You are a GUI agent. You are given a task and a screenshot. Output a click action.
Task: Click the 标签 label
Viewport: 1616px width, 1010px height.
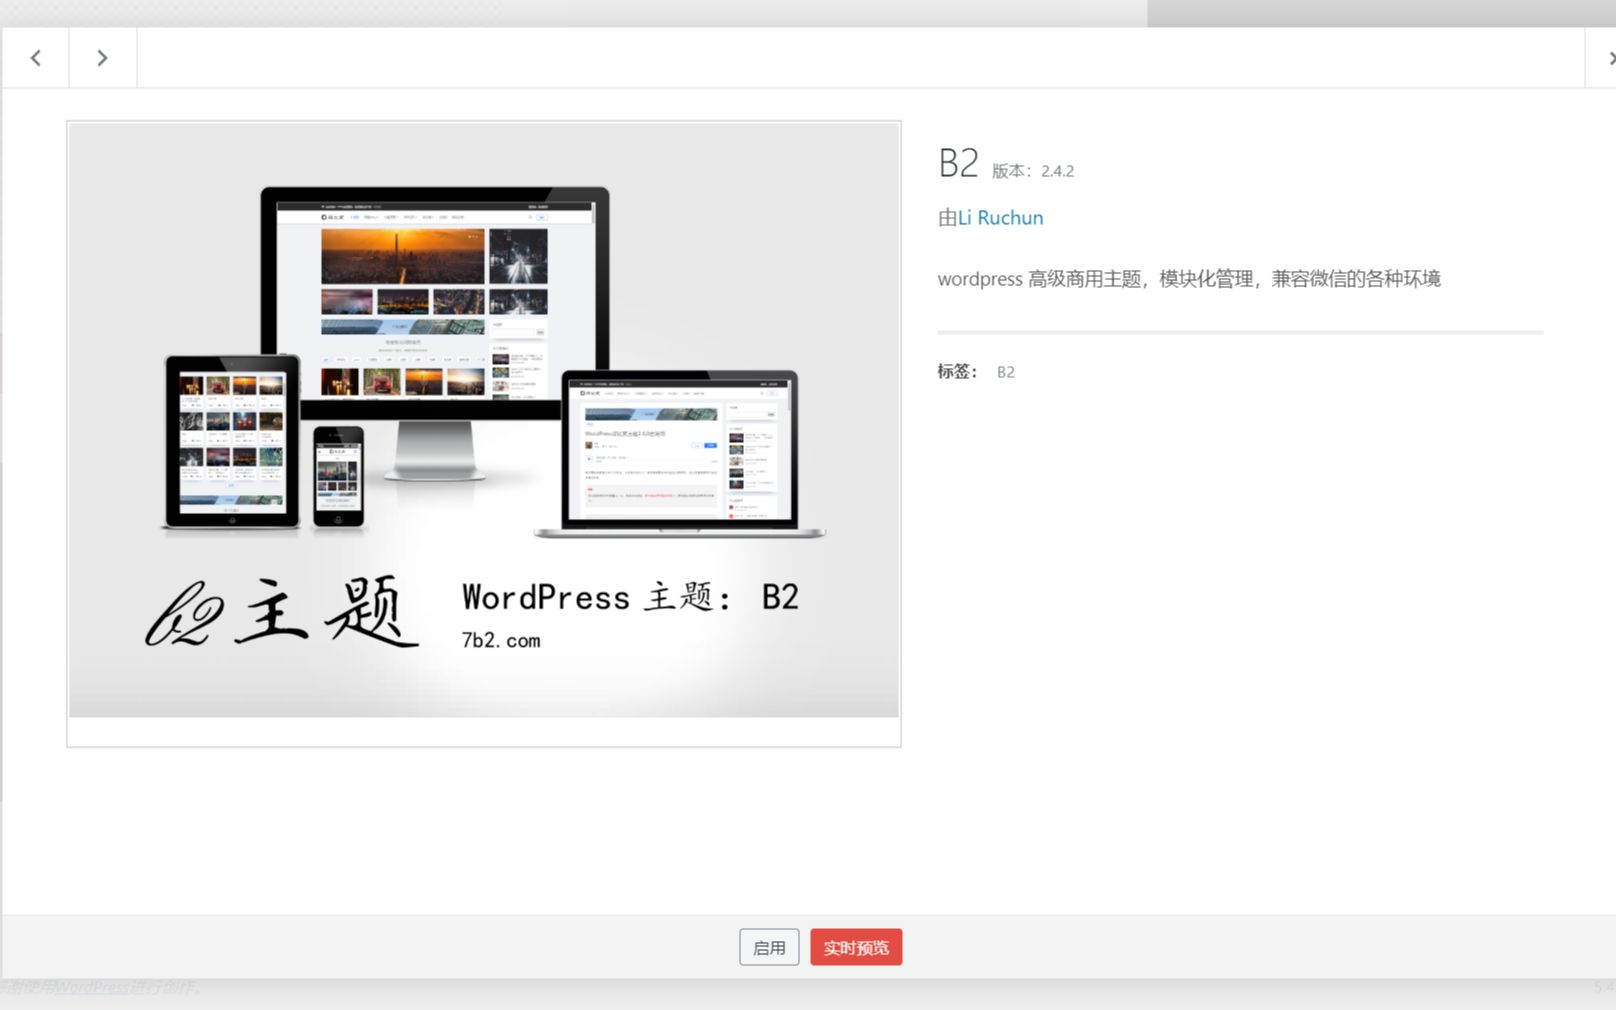click(x=957, y=371)
